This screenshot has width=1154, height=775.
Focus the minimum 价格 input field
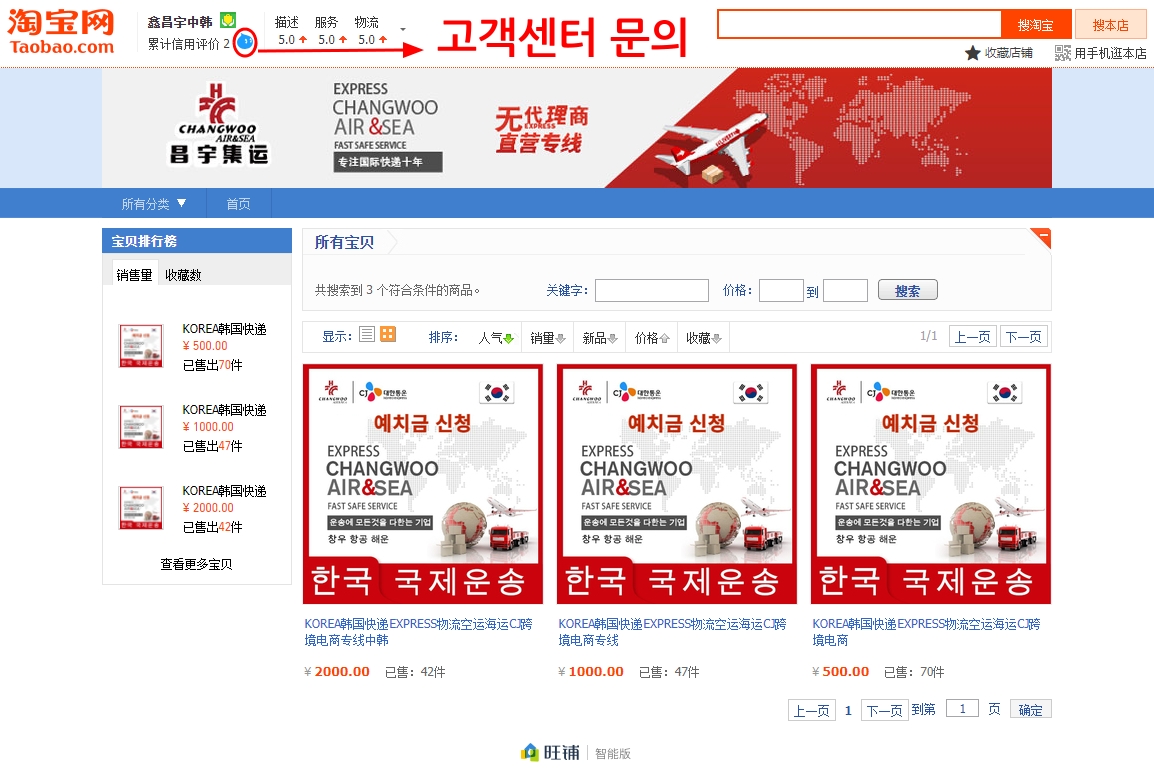(x=781, y=291)
